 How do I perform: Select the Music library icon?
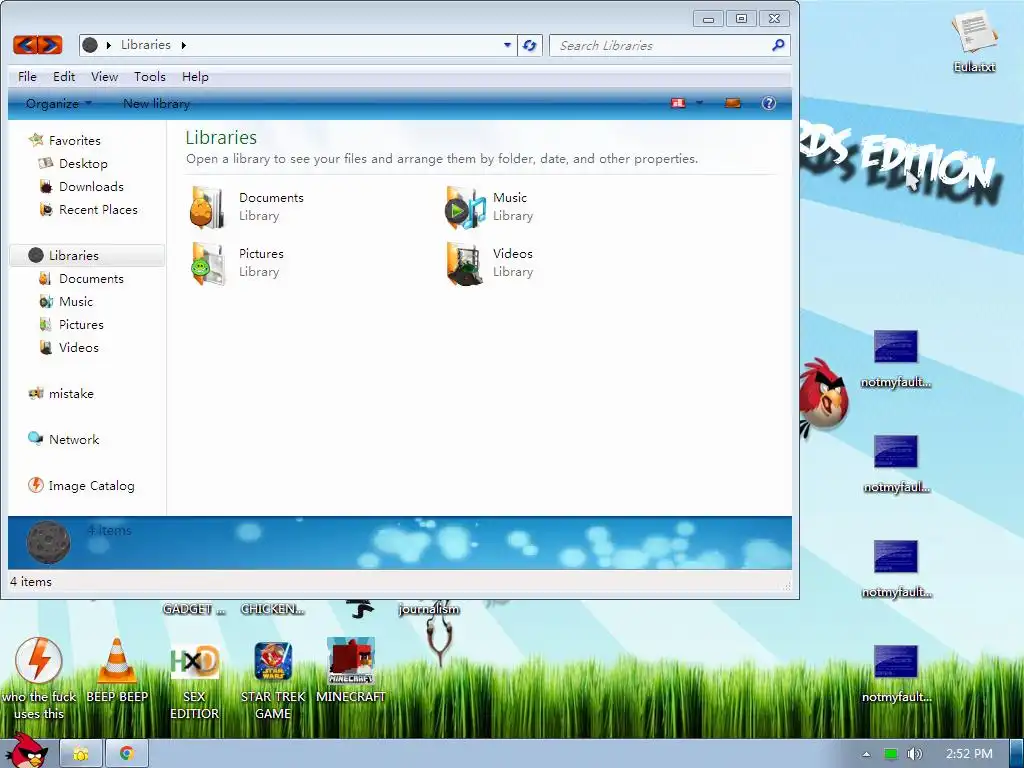coord(465,208)
